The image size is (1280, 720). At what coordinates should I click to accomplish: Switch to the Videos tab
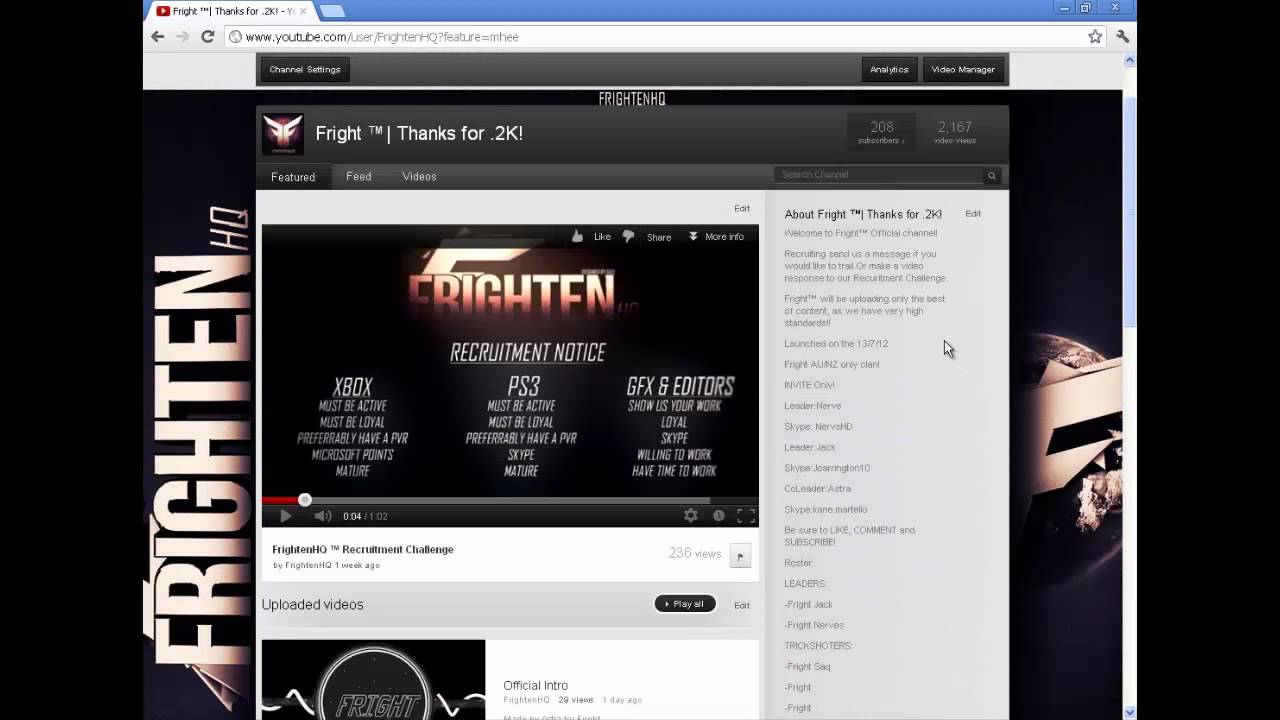click(419, 176)
